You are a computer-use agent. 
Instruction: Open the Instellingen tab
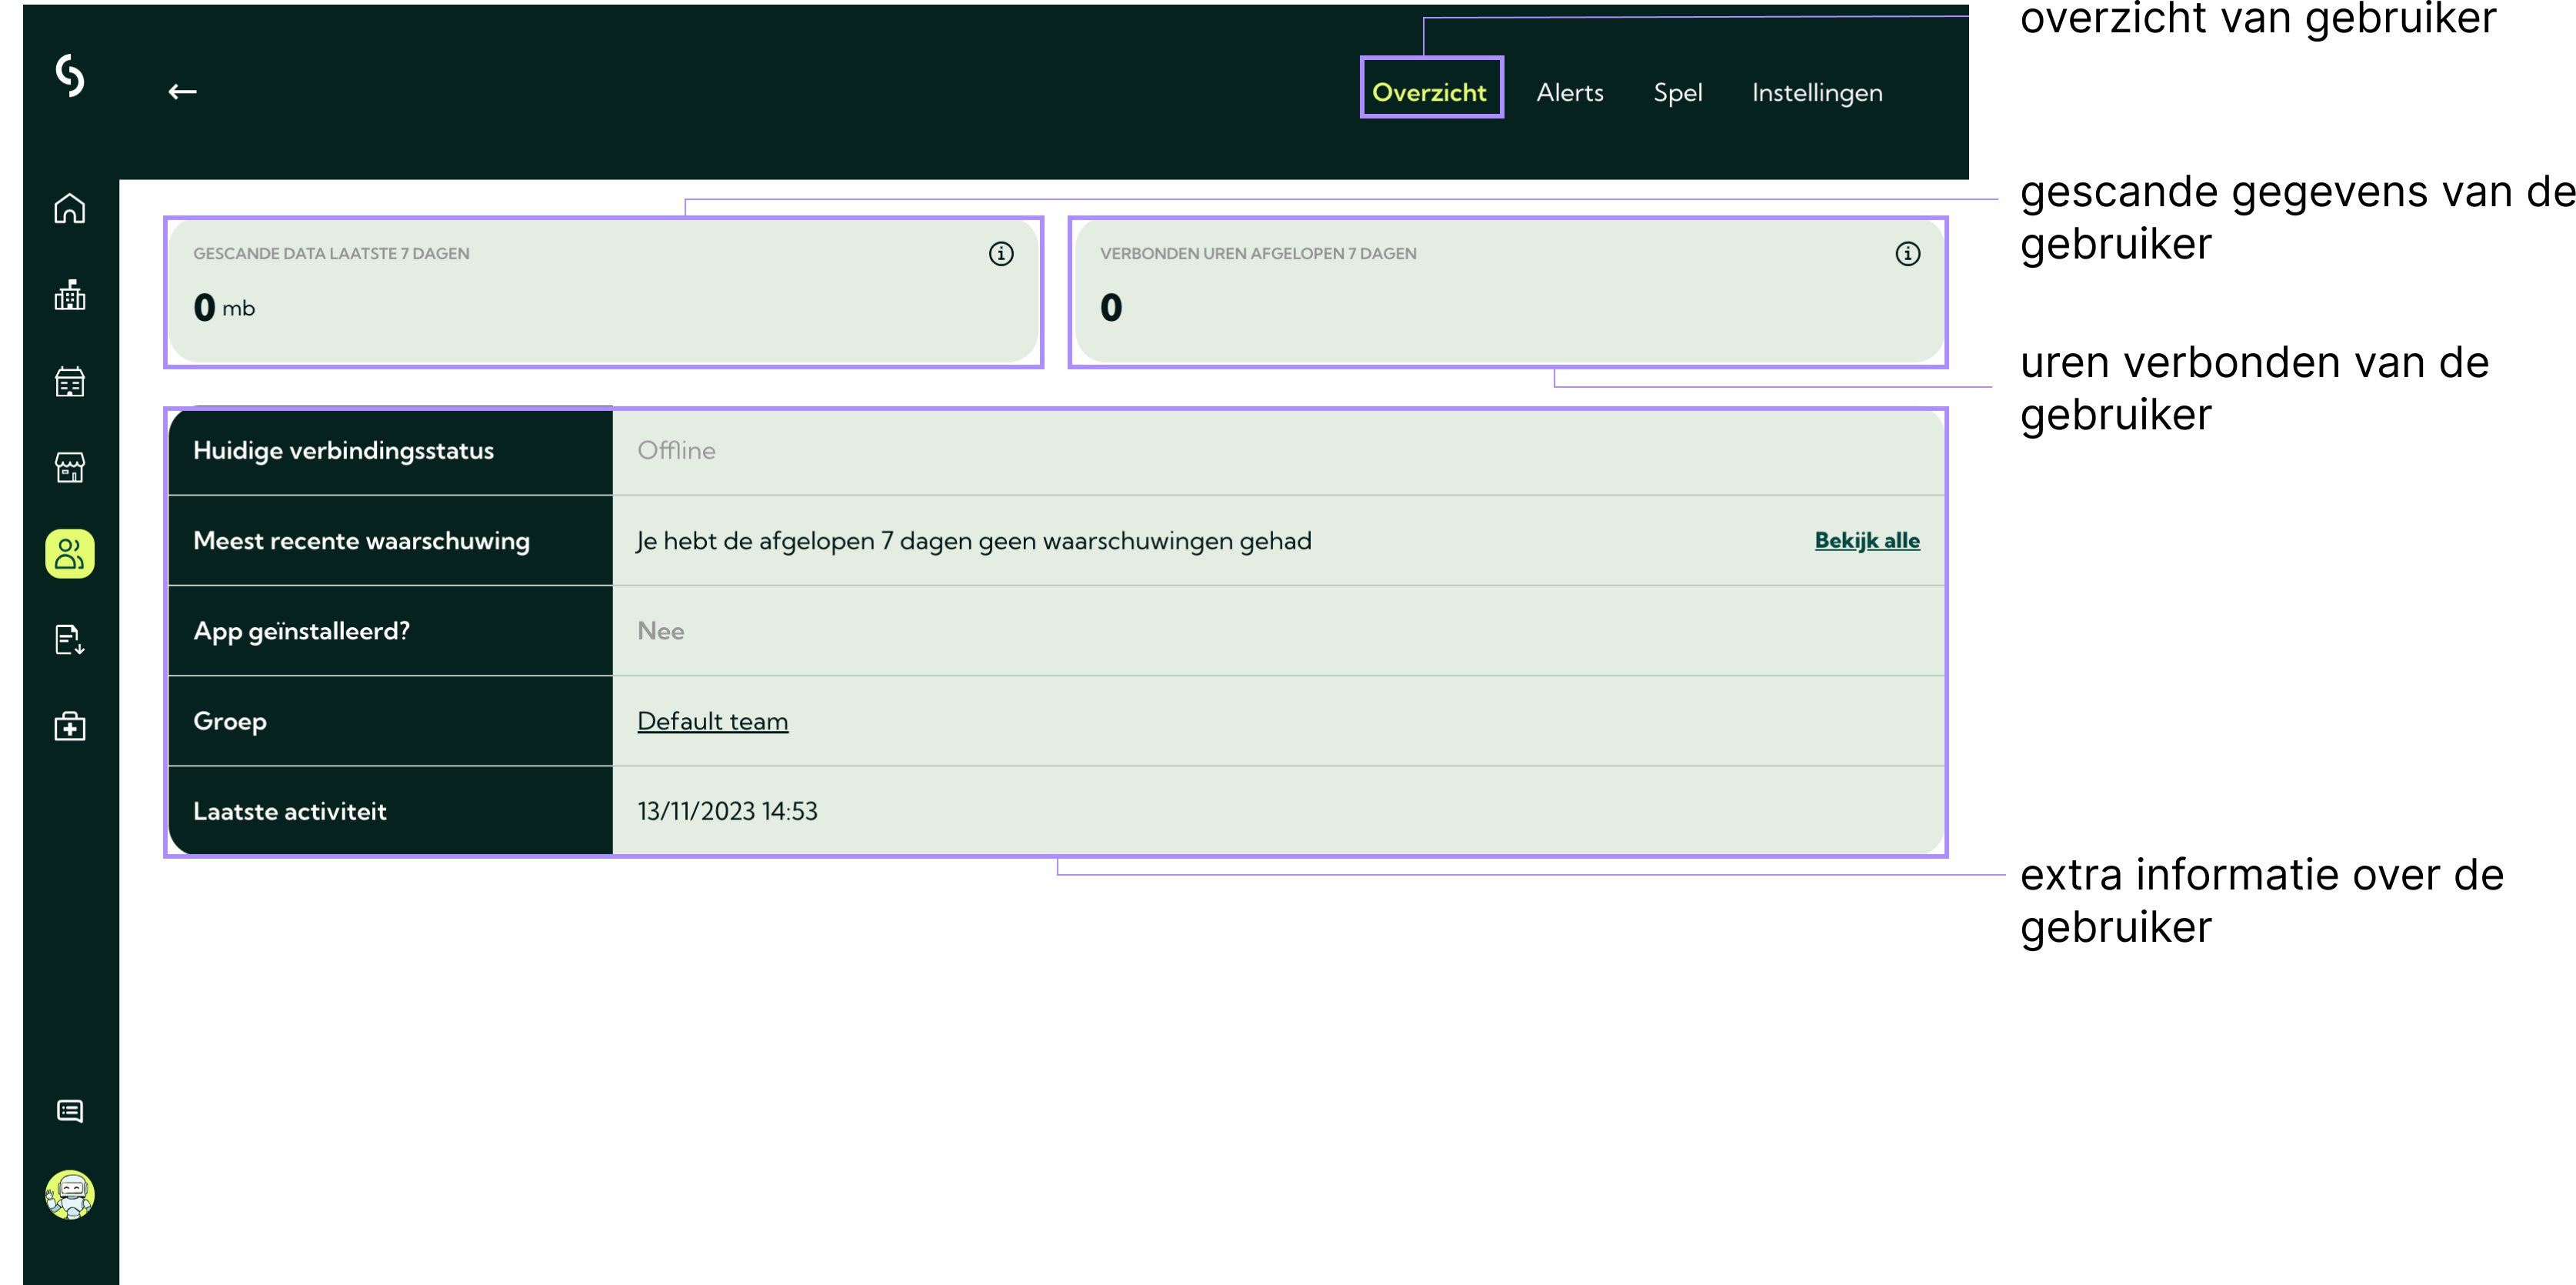point(1816,92)
